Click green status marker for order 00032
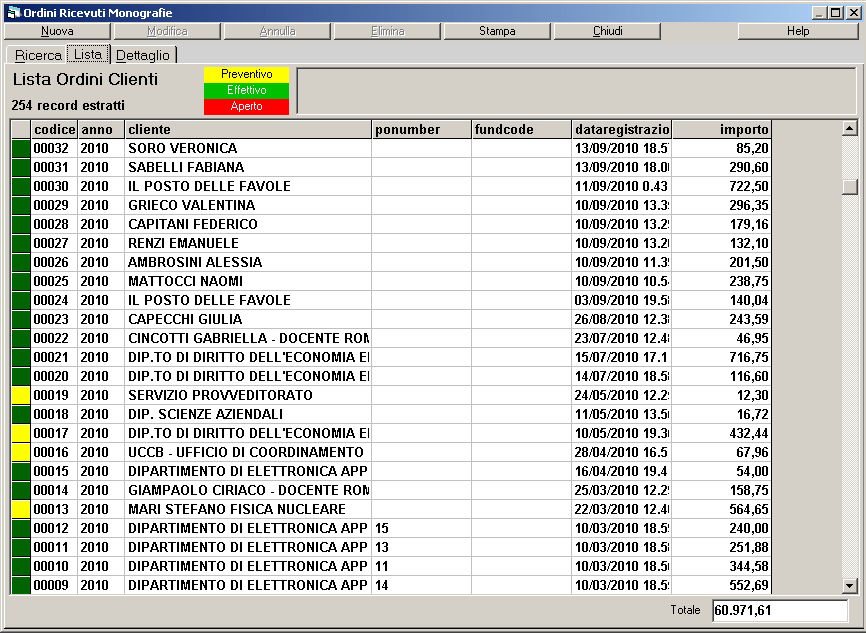Screen dimensions: 866x633 click(20, 148)
